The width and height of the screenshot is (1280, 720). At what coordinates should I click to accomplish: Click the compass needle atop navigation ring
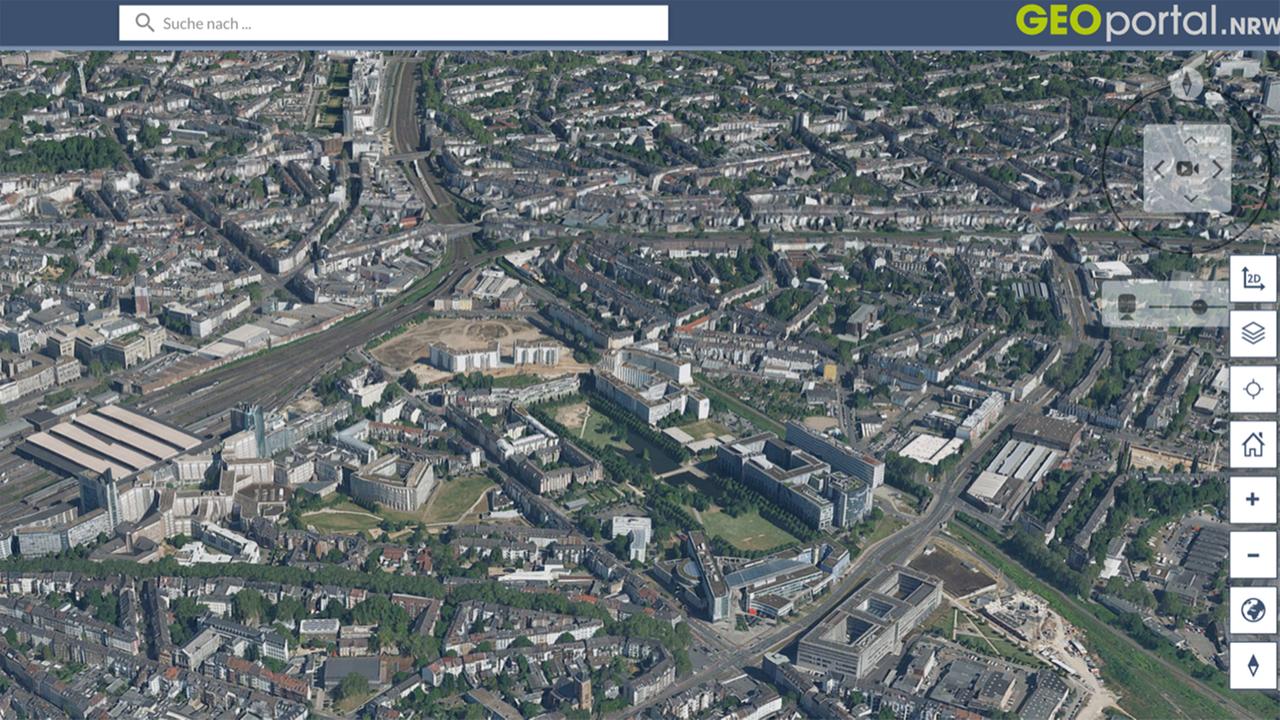point(1186,84)
